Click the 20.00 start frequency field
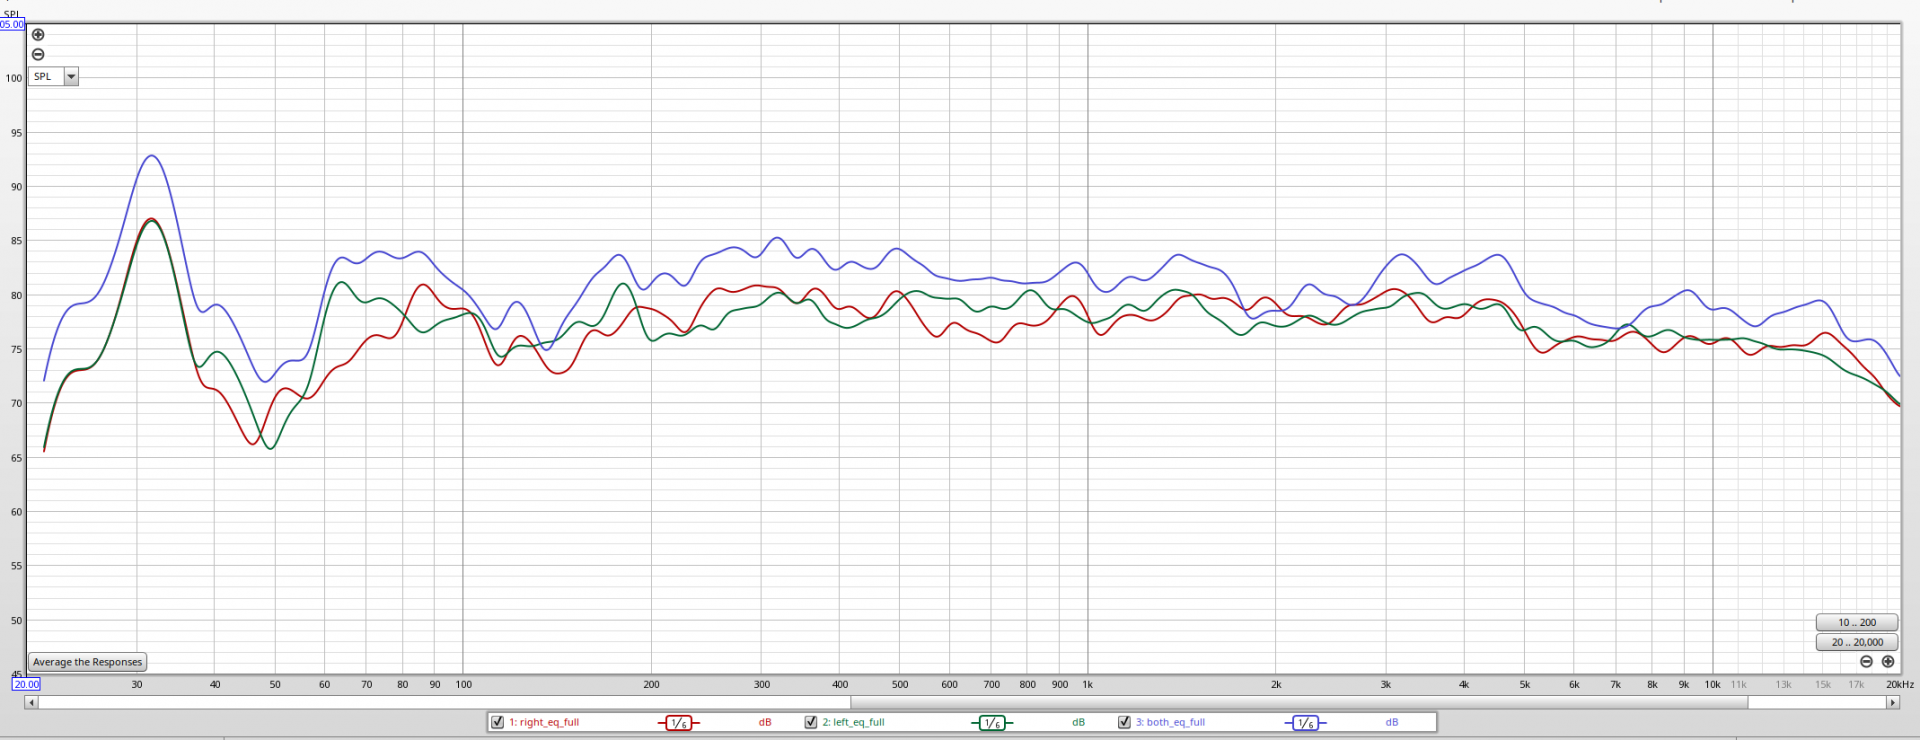The height and width of the screenshot is (740, 1920). click(x=27, y=685)
